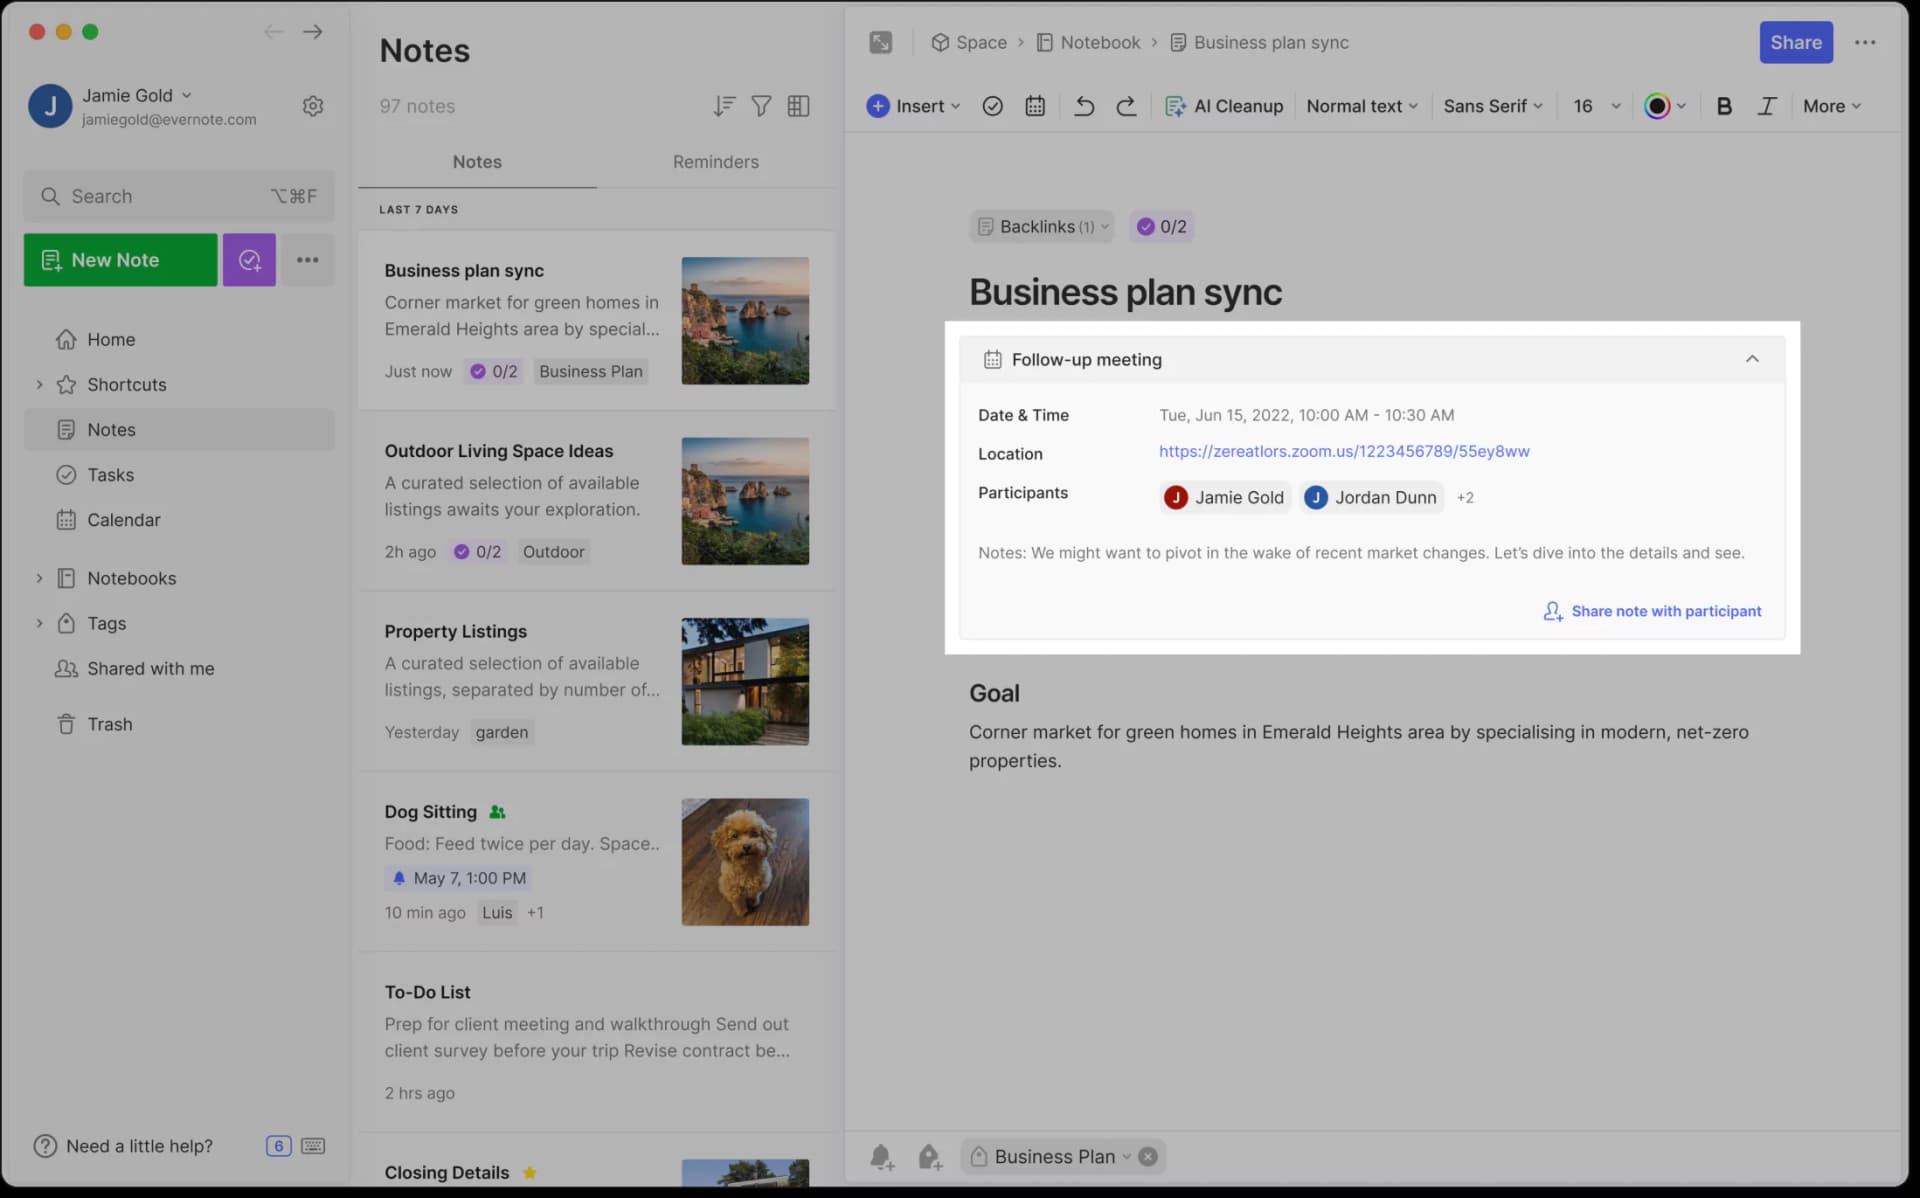Open the Zoom meeting link in the note
Screen dimensions: 1920x1198
click(1343, 451)
